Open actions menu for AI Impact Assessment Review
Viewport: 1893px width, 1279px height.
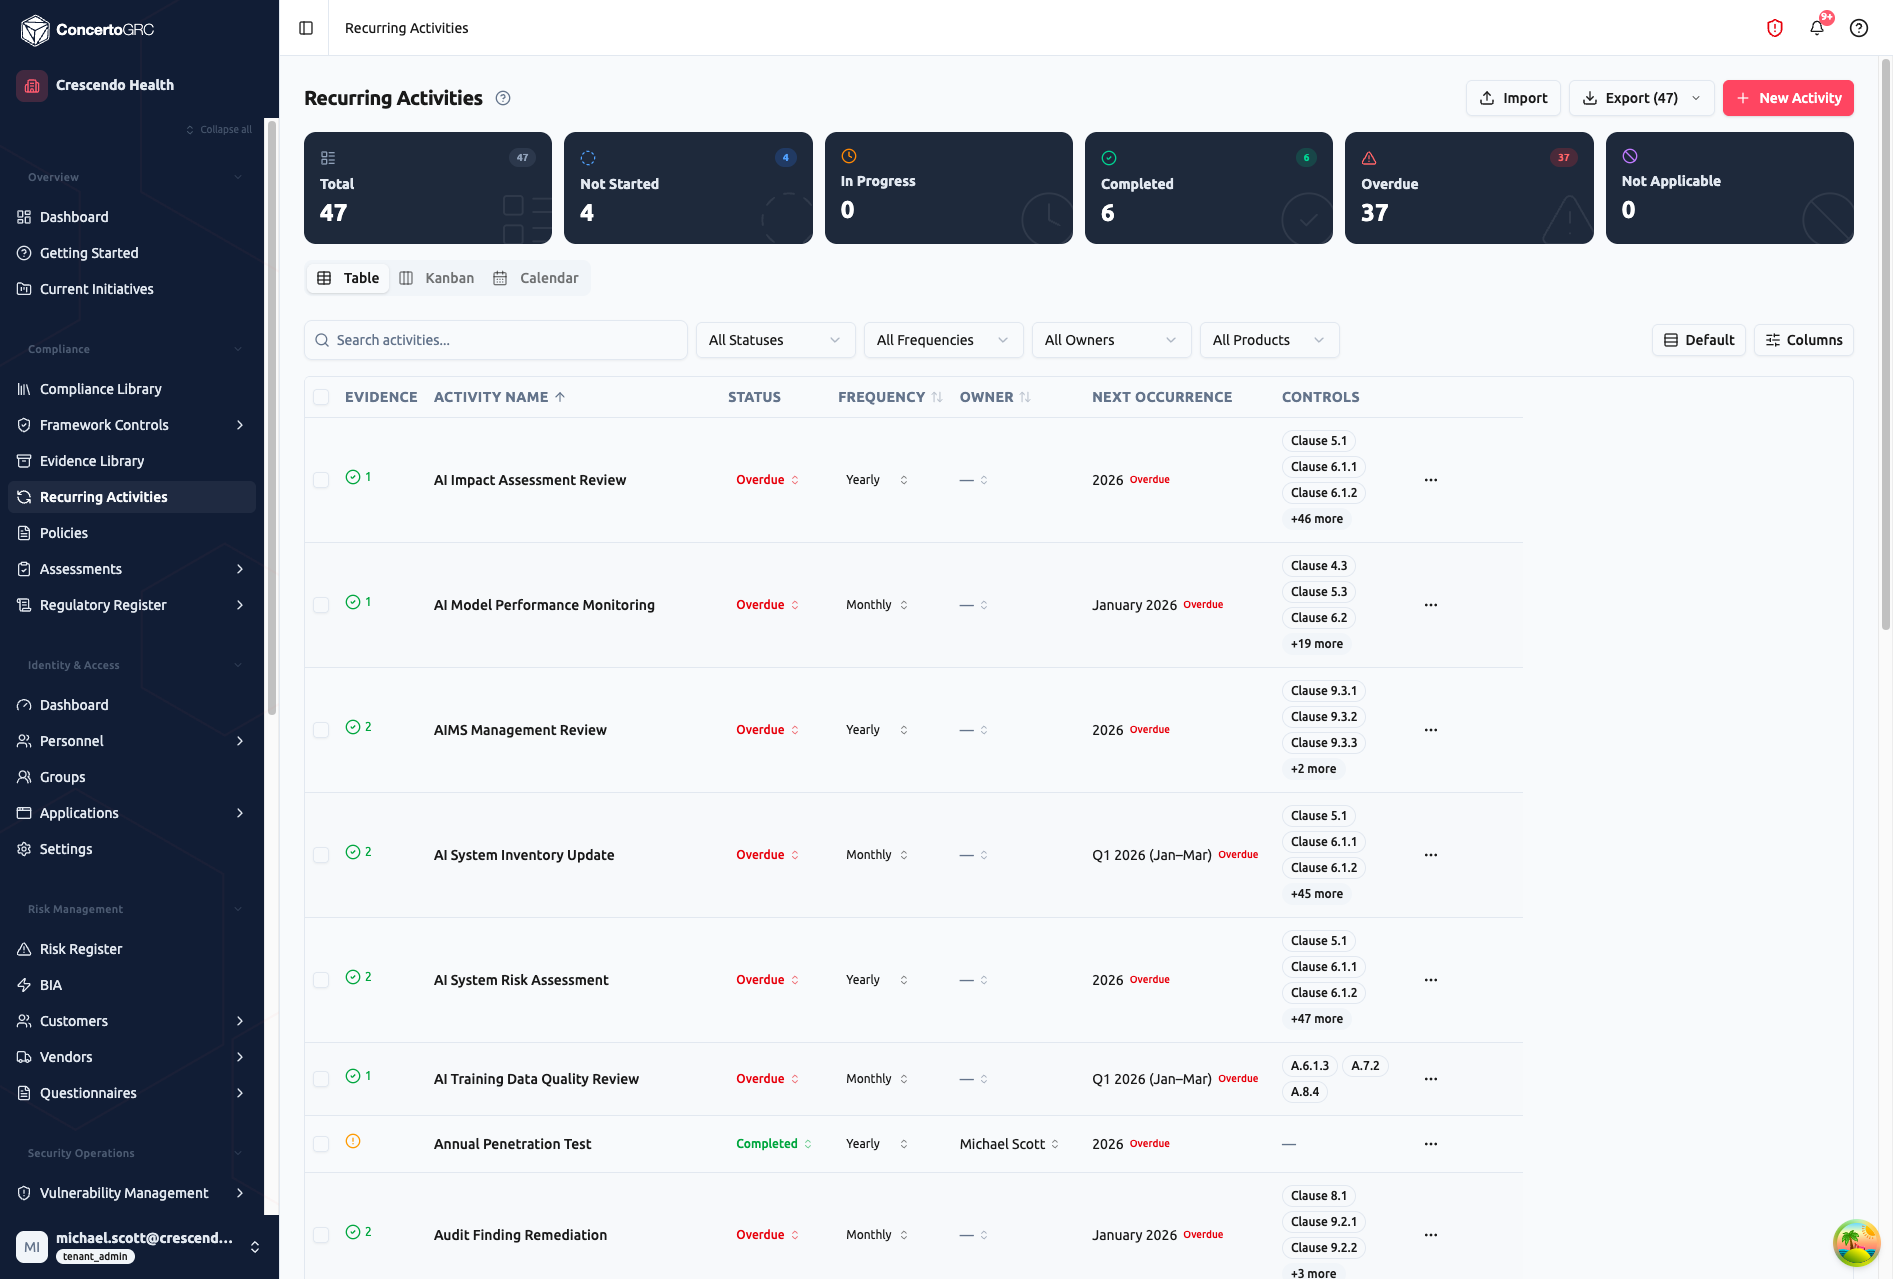click(x=1431, y=480)
